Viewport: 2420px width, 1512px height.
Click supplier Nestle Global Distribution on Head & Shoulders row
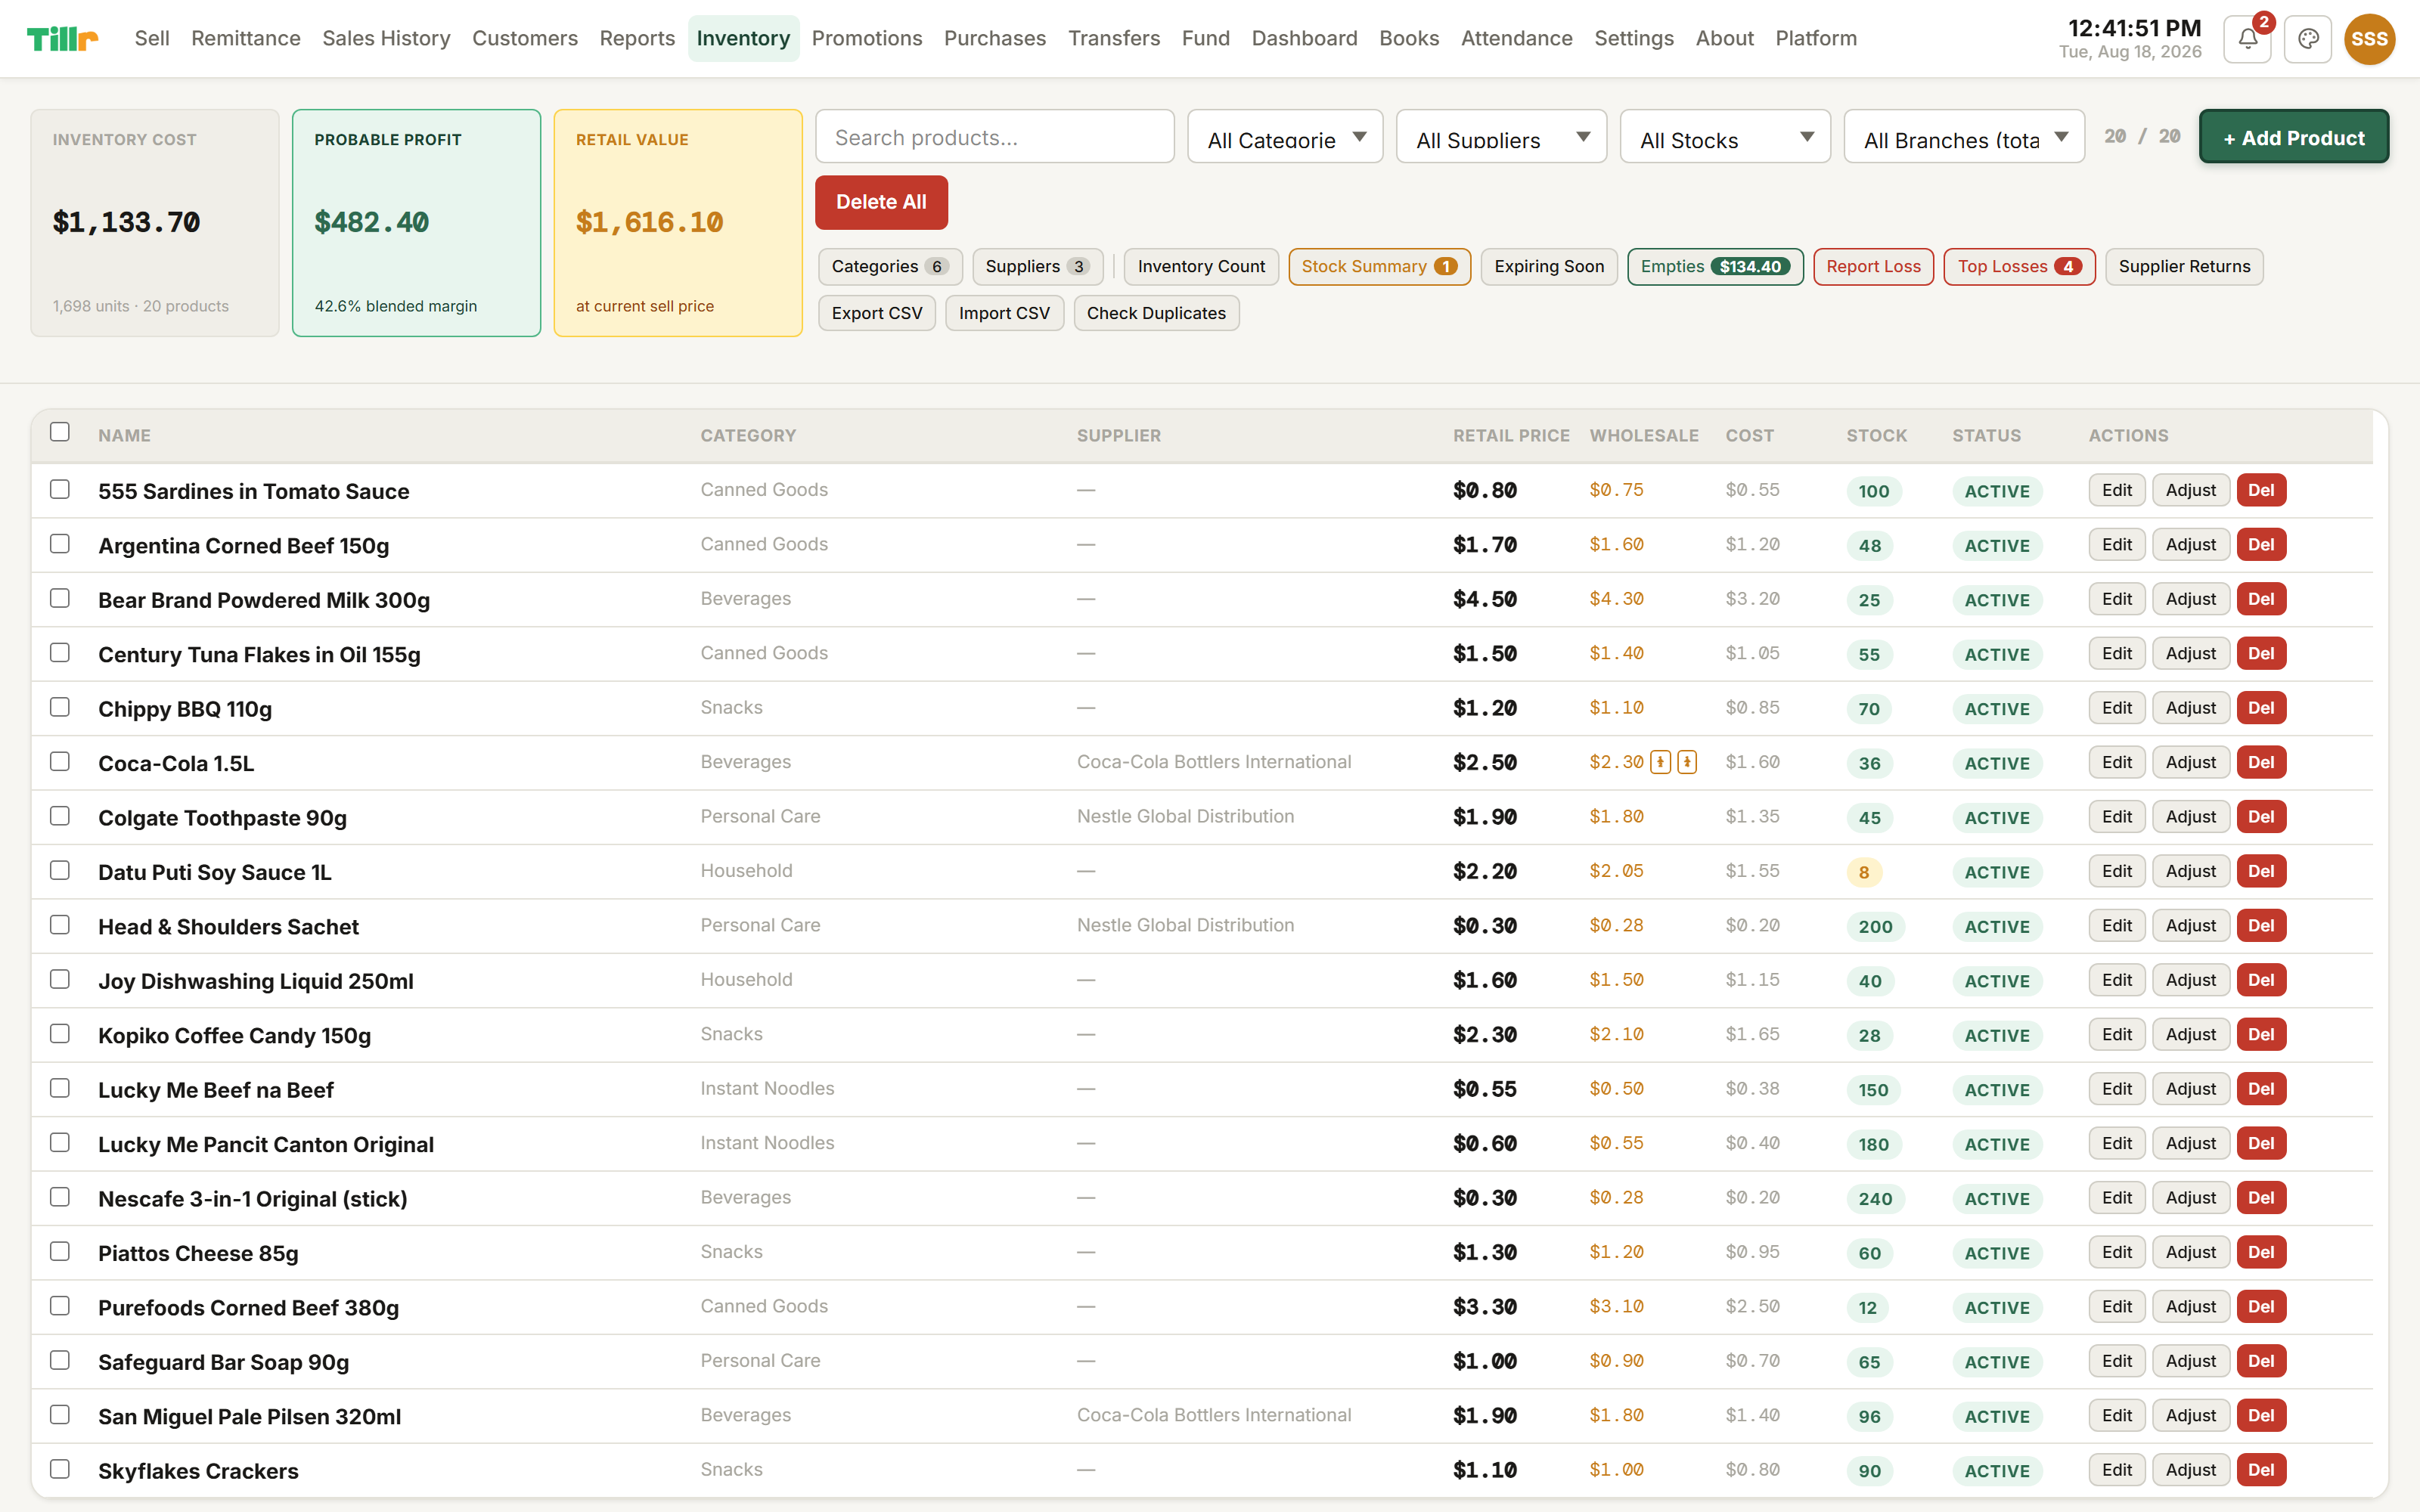pyautogui.click(x=1185, y=926)
